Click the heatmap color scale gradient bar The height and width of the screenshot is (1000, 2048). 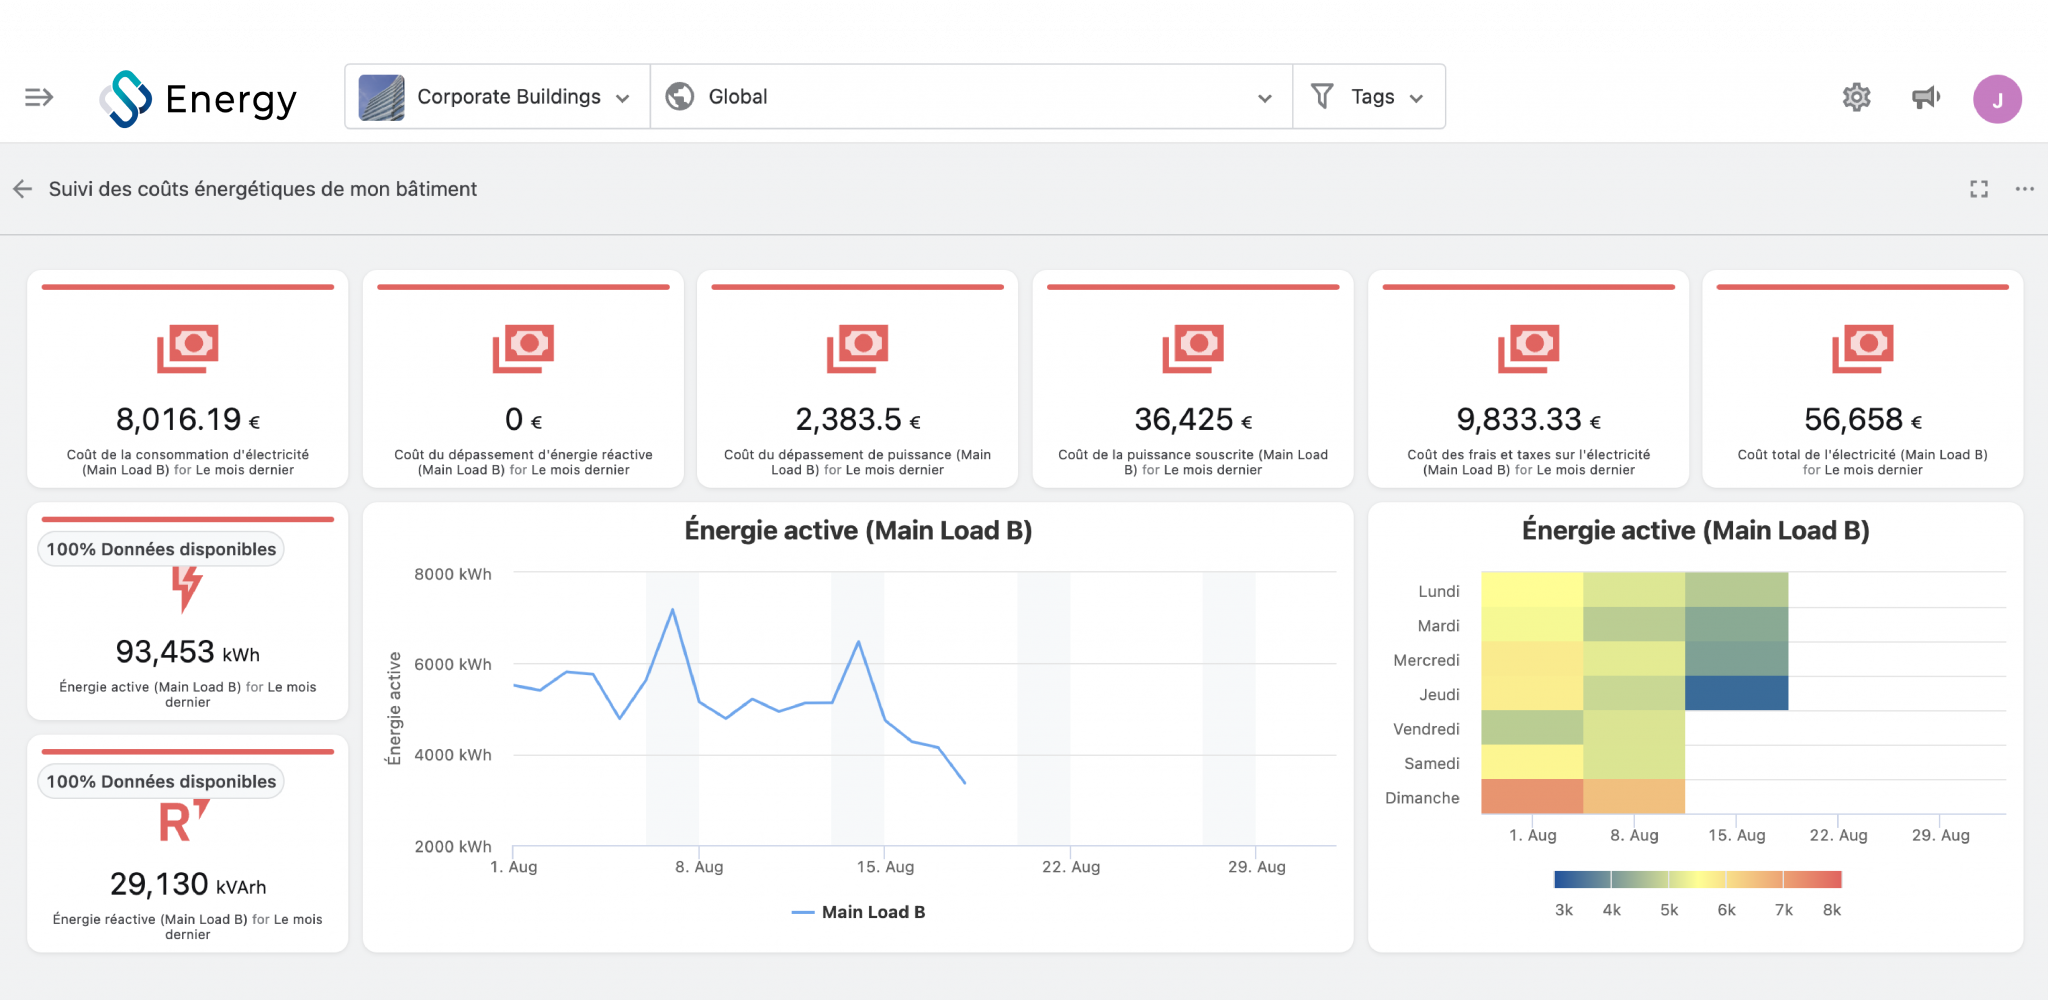click(1697, 879)
